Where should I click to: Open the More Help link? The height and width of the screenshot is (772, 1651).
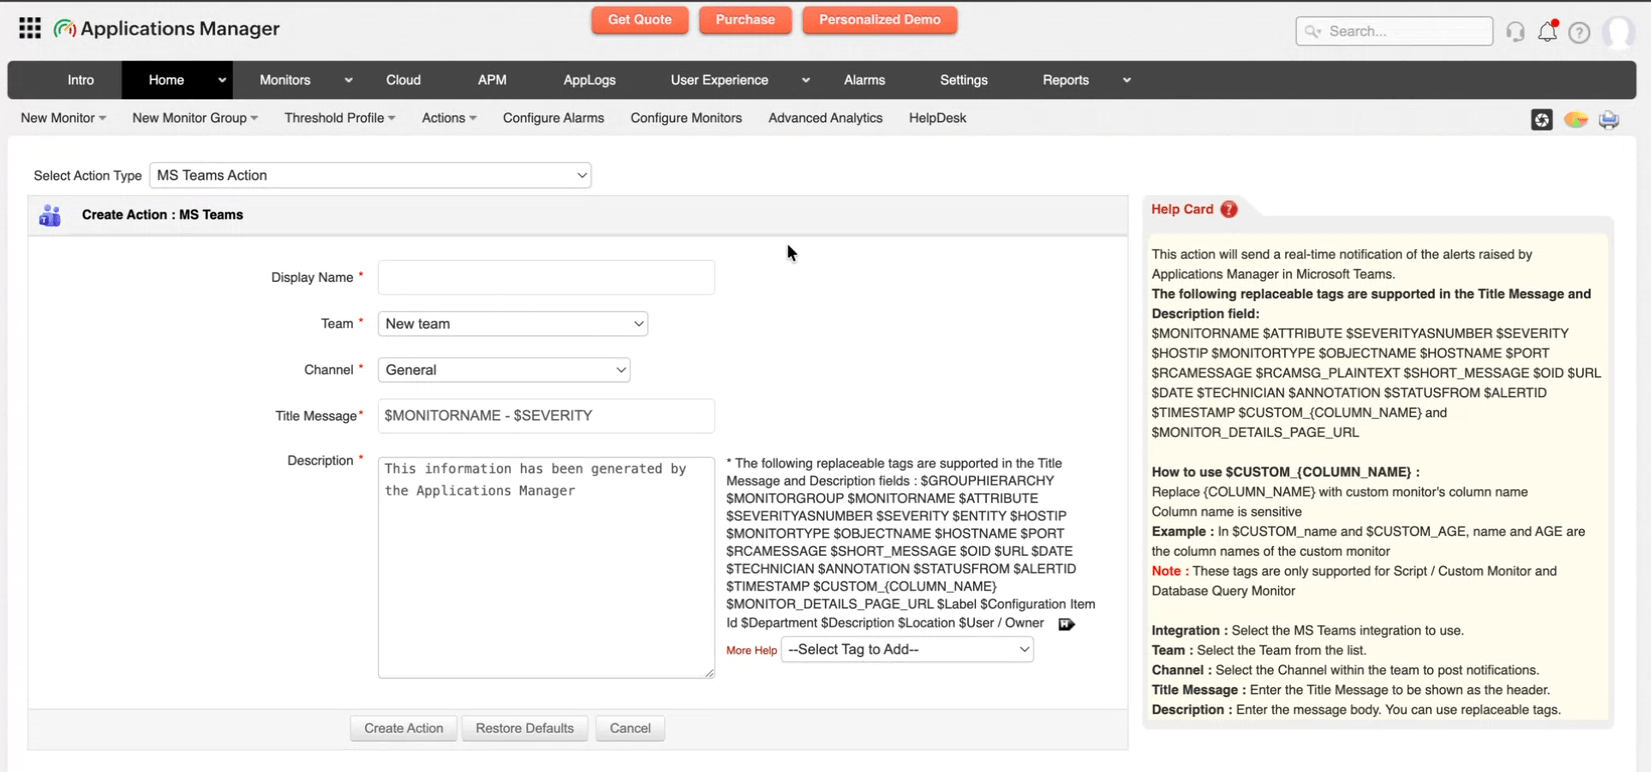(752, 650)
